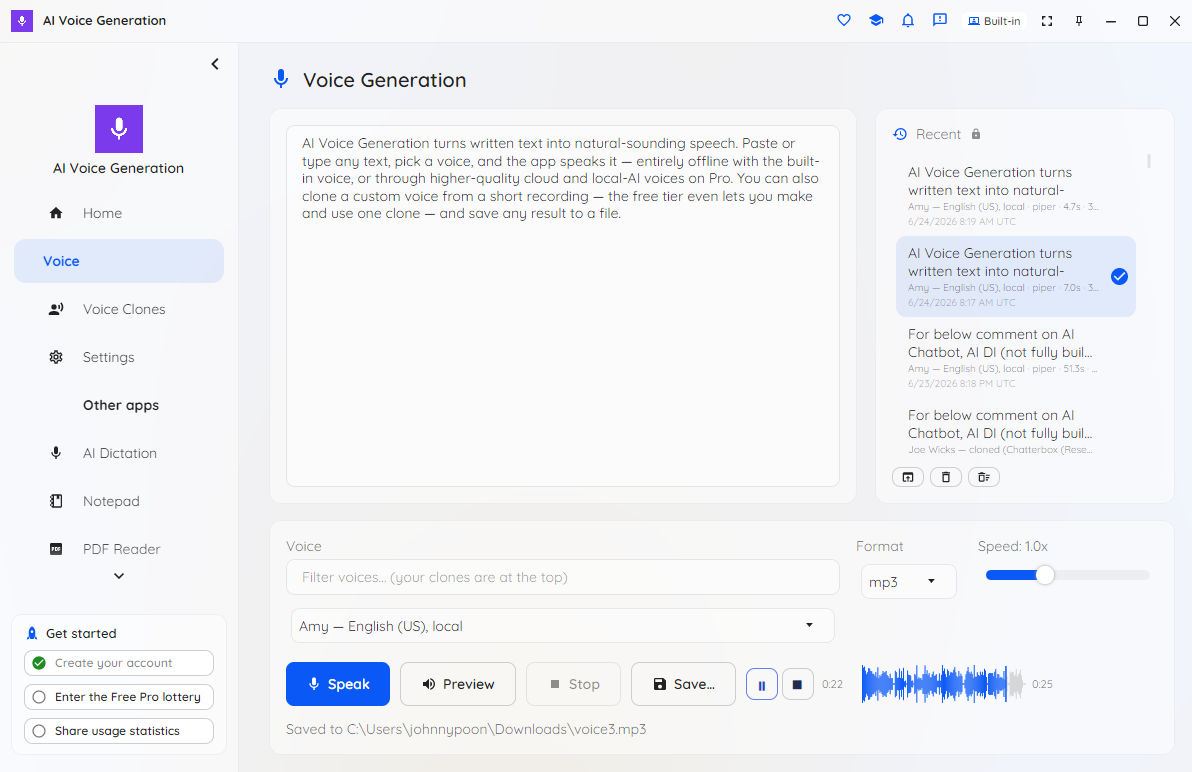
Task: Open the graduation cap tutorials icon
Action: (876, 21)
